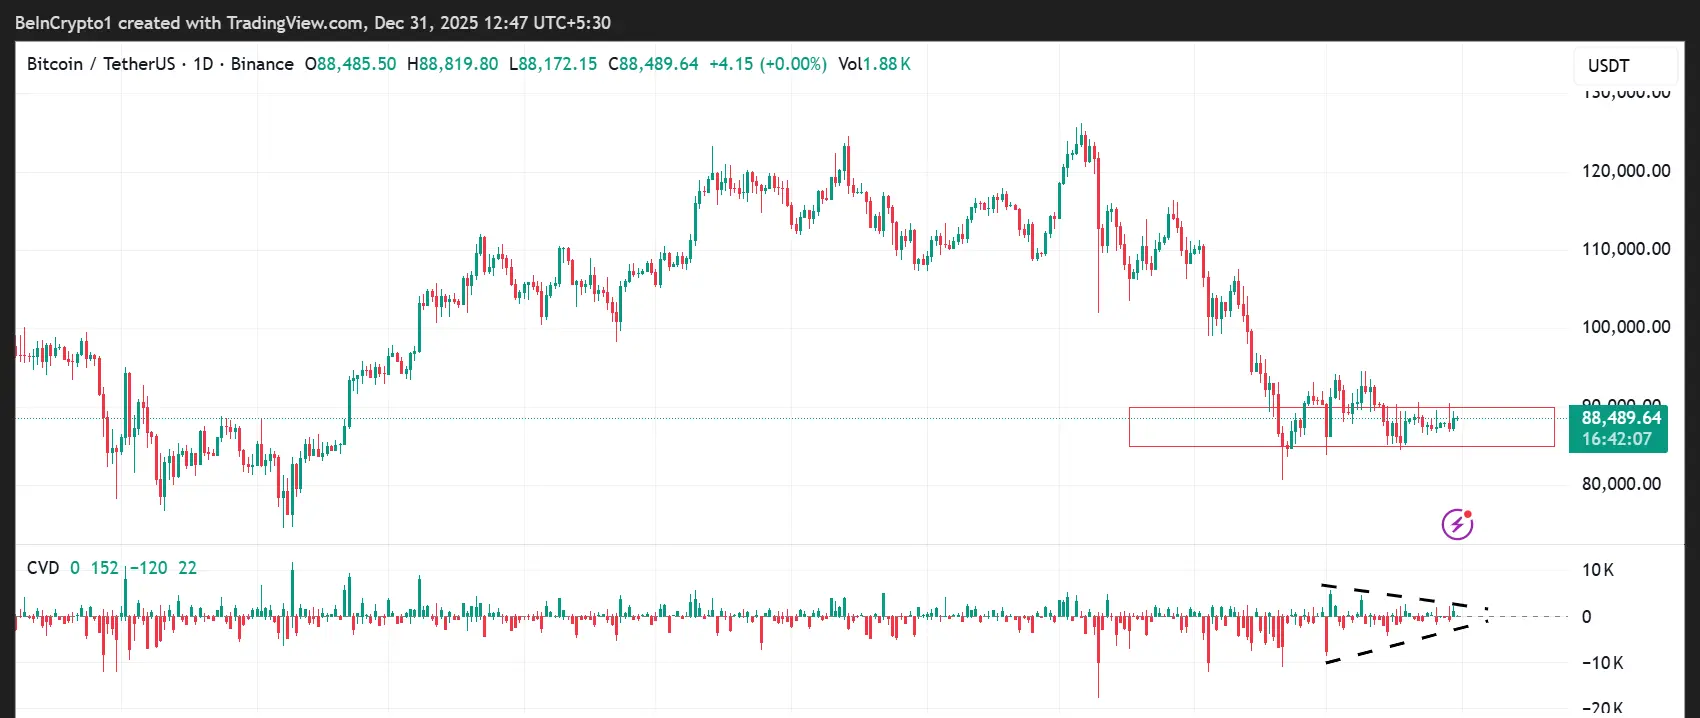The image size is (1700, 718).
Task: Click the 120,000.00 price scale level
Action: (x=1627, y=170)
